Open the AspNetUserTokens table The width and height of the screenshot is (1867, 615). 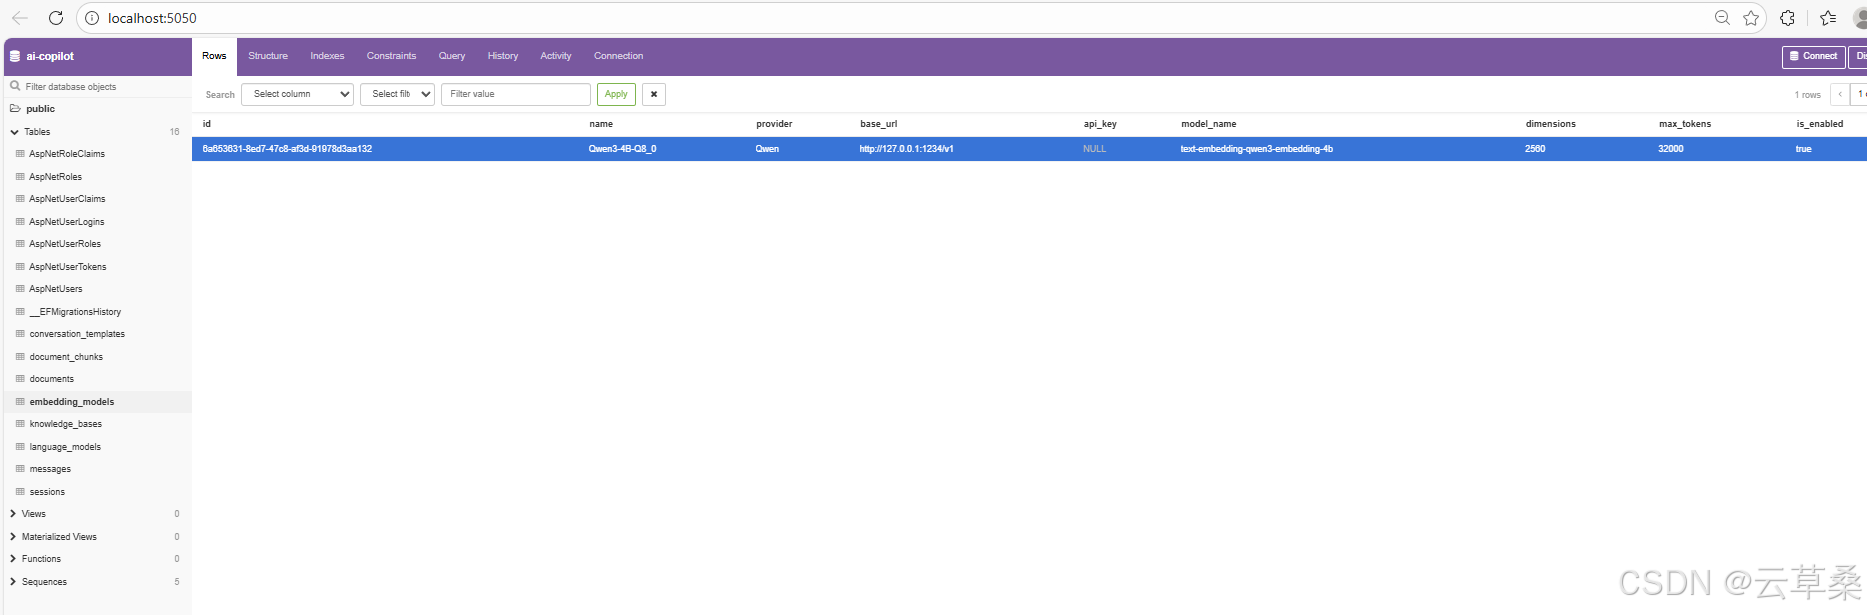[68, 266]
